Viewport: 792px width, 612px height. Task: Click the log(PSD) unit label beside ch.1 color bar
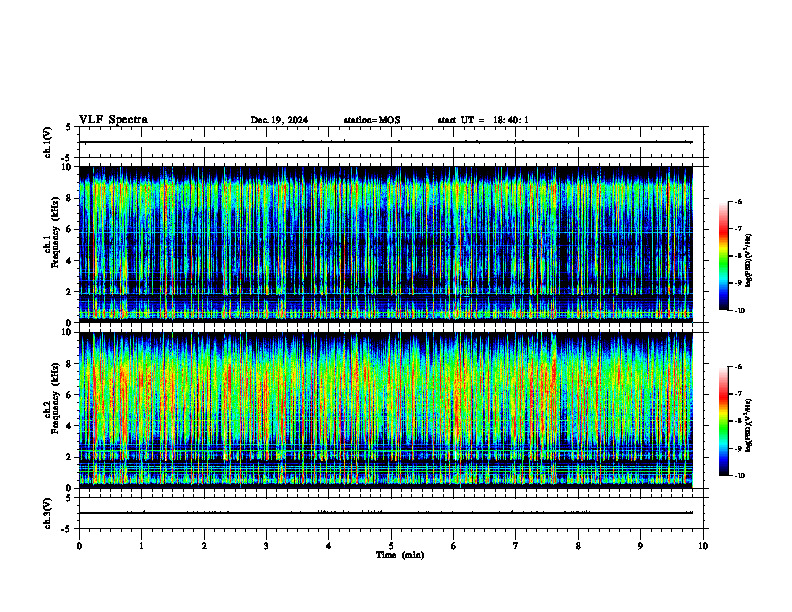click(x=749, y=260)
